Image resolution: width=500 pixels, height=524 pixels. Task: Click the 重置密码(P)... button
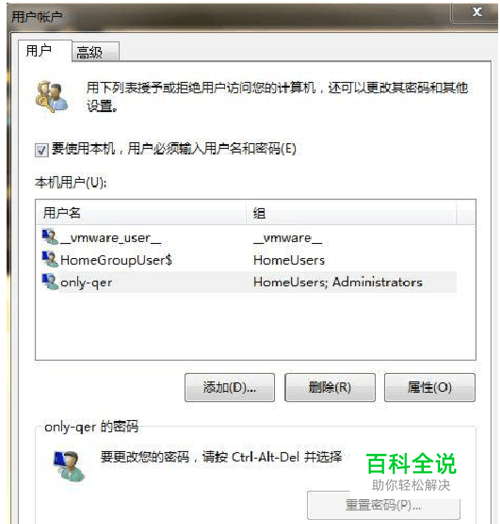pyautogui.click(x=383, y=505)
